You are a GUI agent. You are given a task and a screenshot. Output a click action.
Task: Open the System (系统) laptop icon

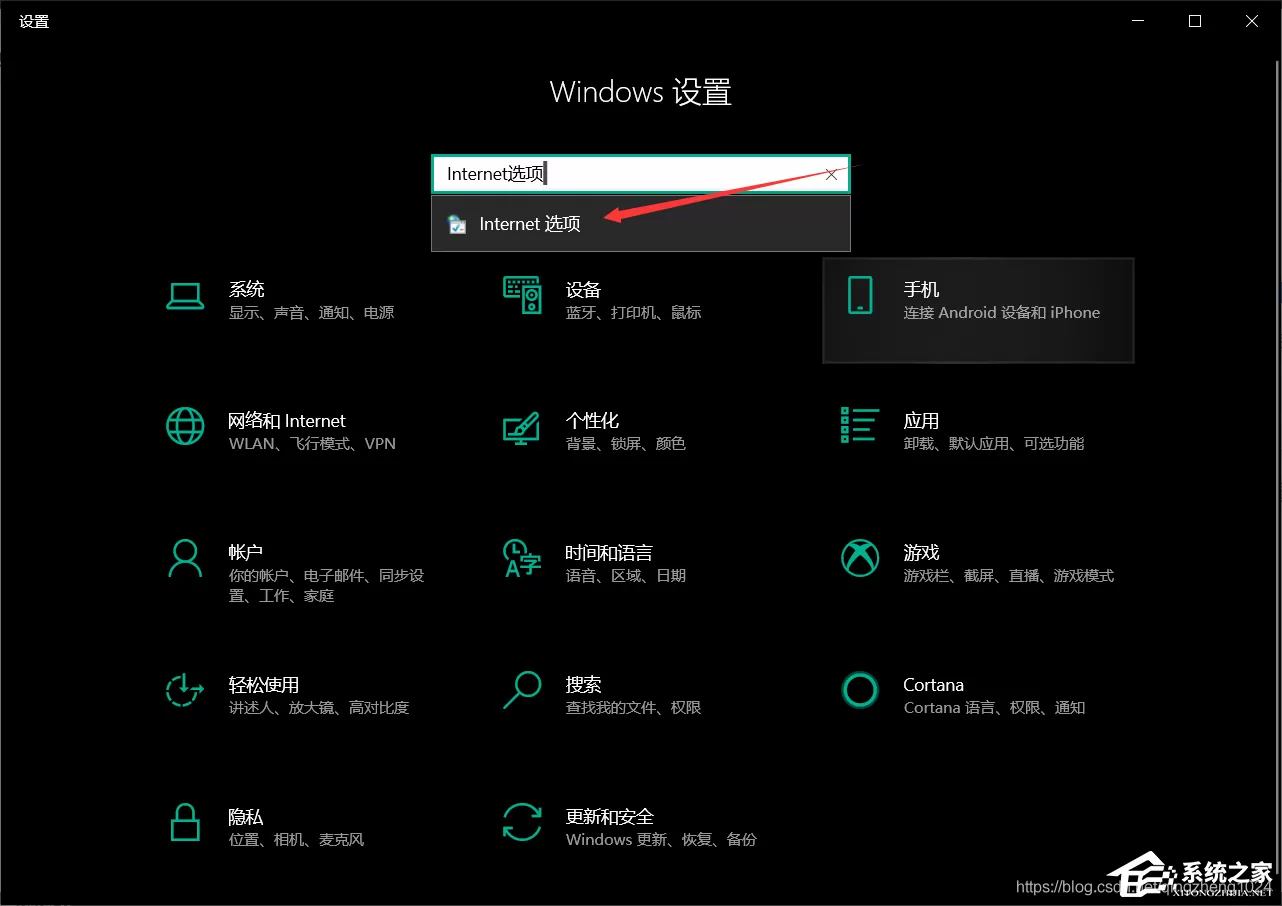(x=185, y=295)
